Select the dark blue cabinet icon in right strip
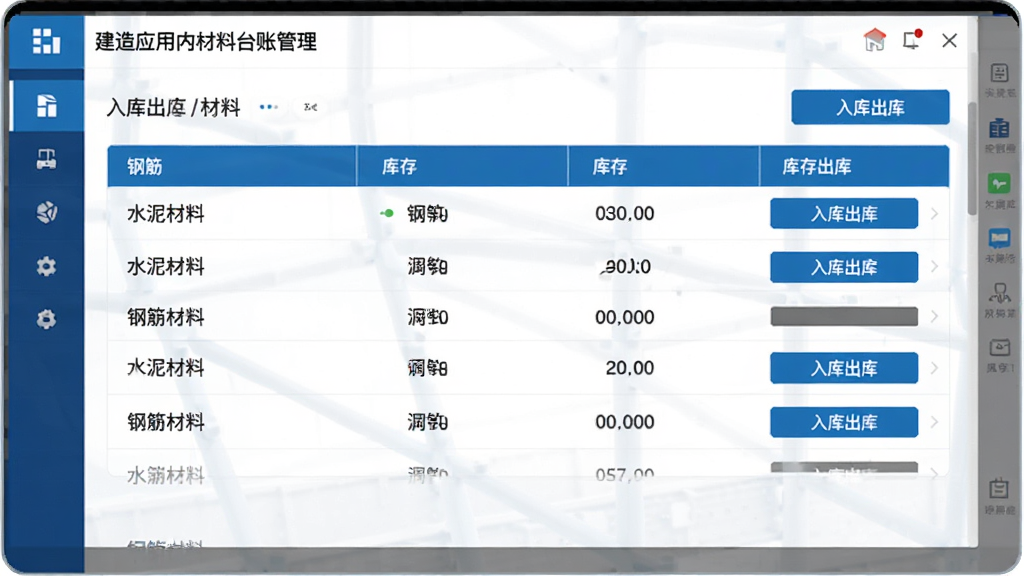Image resolution: width=1024 pixels, height=576 pixels. (x=999, y=128)
